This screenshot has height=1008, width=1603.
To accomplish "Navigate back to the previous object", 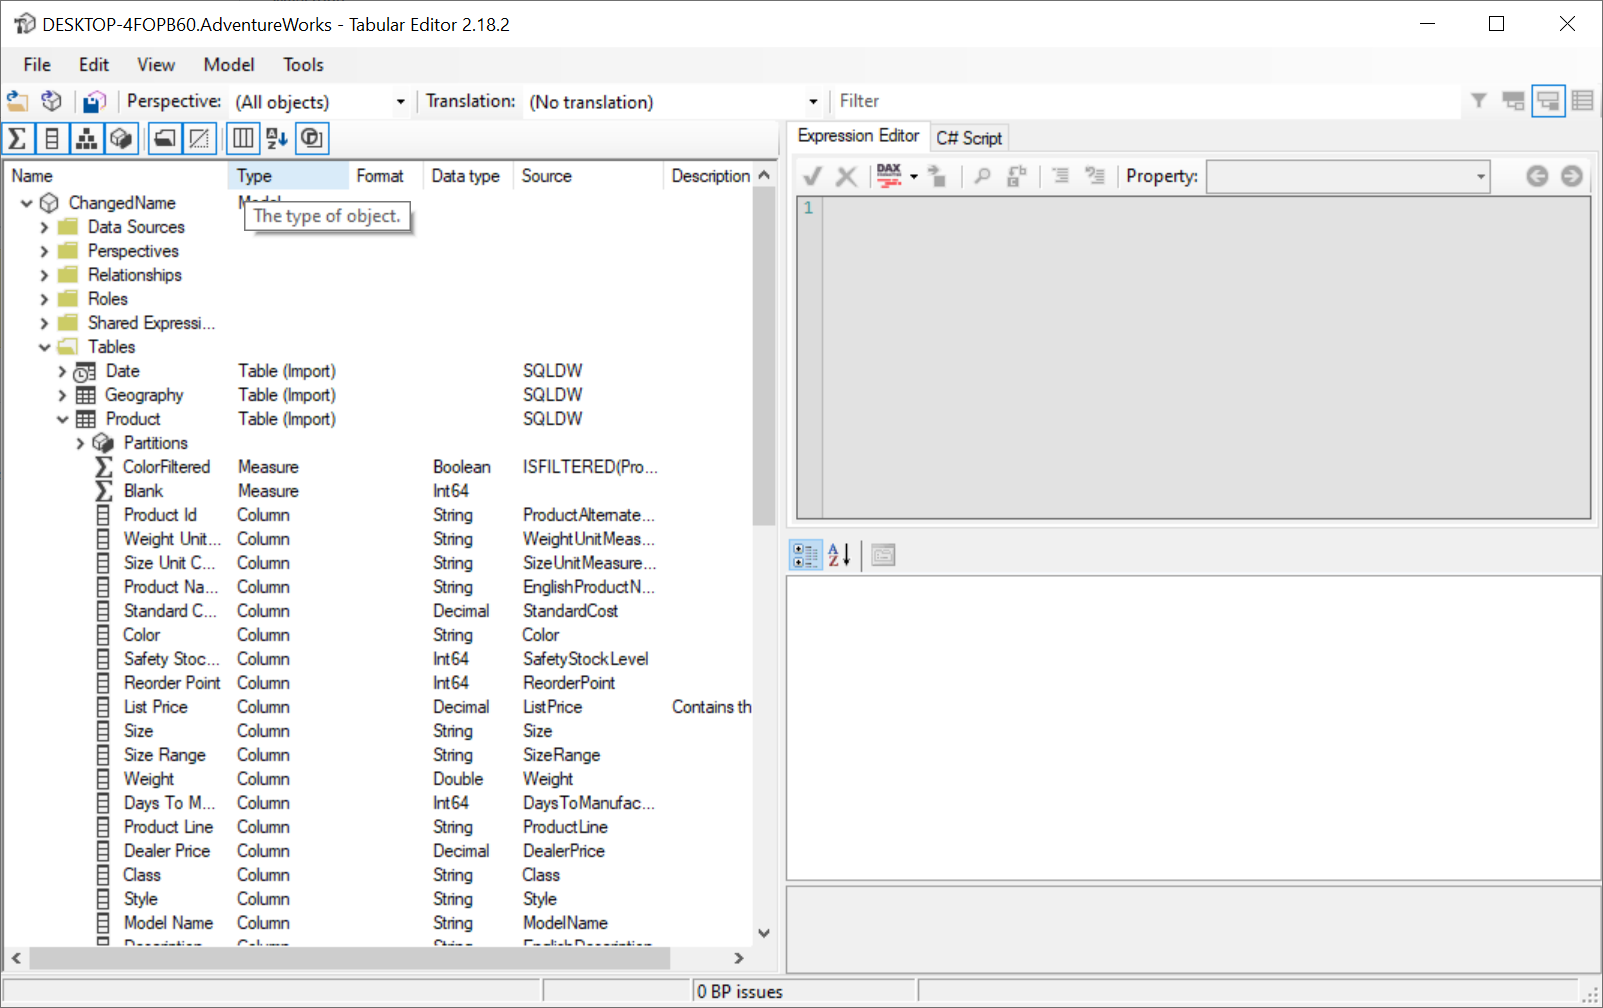I will pos(1538,176).
